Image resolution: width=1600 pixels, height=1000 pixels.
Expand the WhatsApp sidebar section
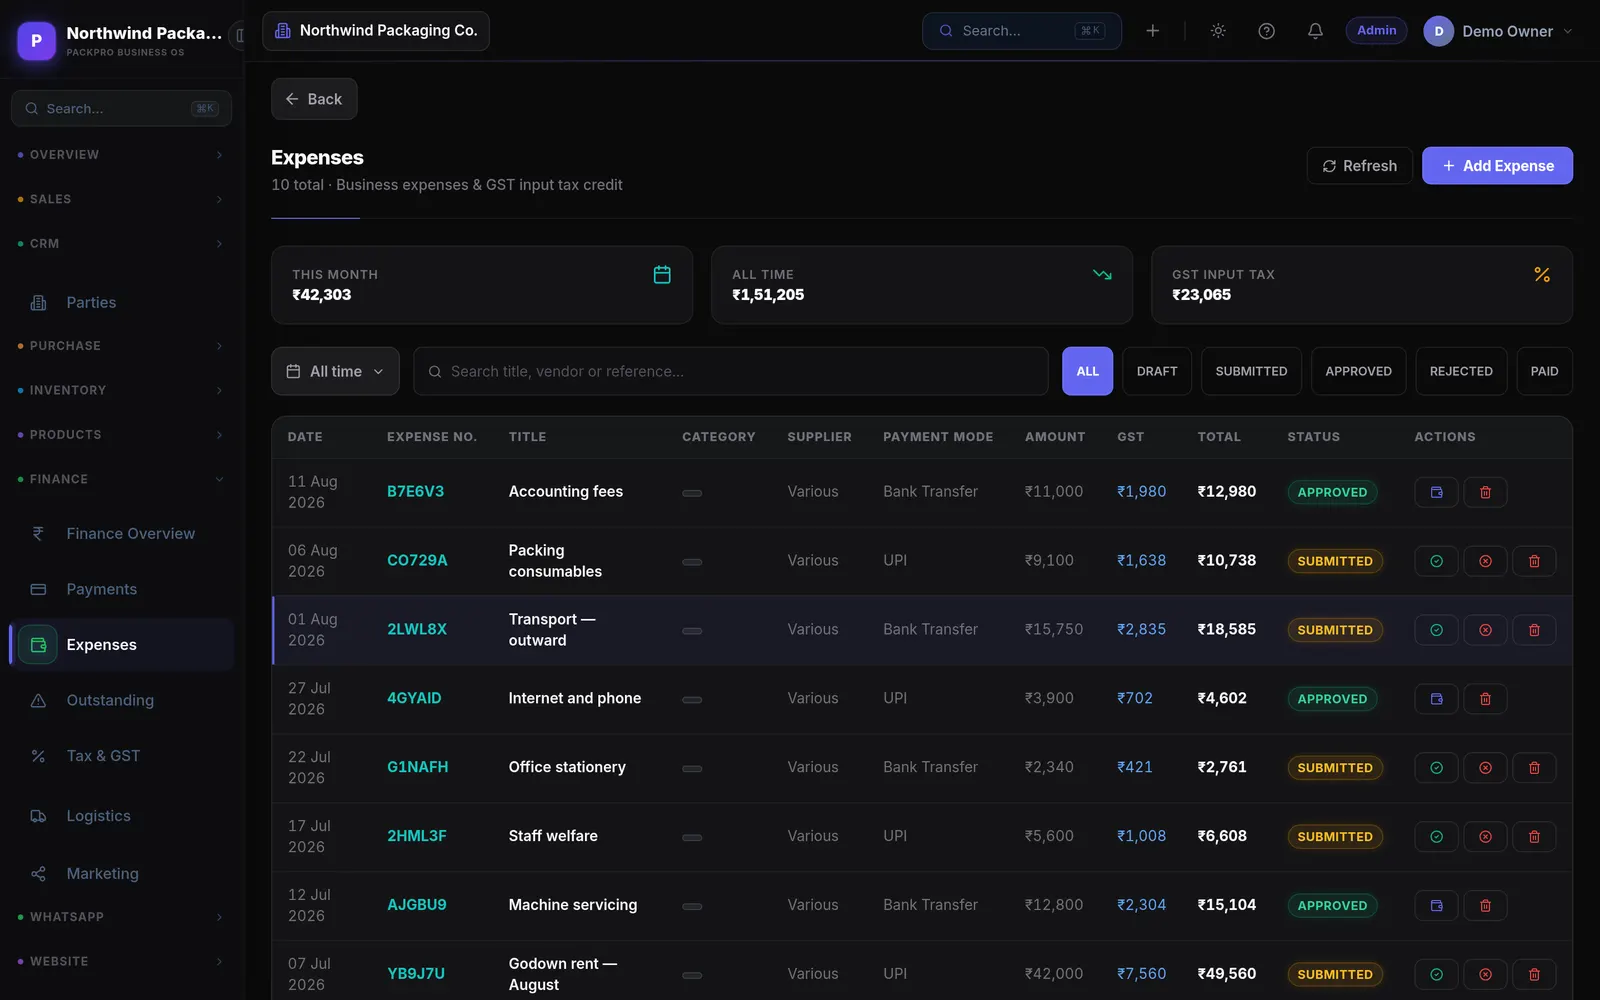pos(120,917)
